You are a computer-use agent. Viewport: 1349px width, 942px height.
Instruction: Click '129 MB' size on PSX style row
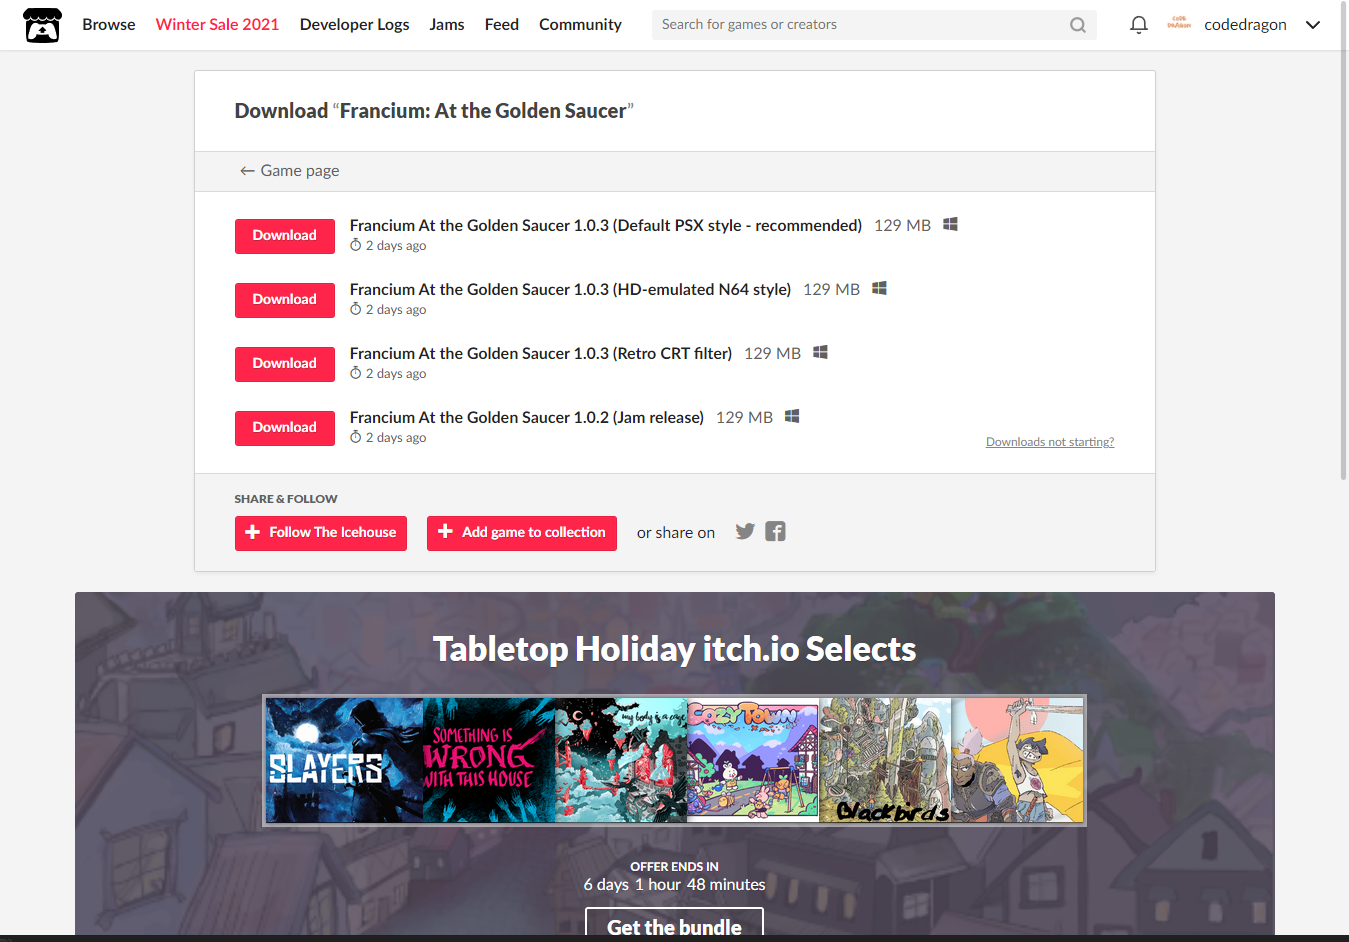(902, 226)
